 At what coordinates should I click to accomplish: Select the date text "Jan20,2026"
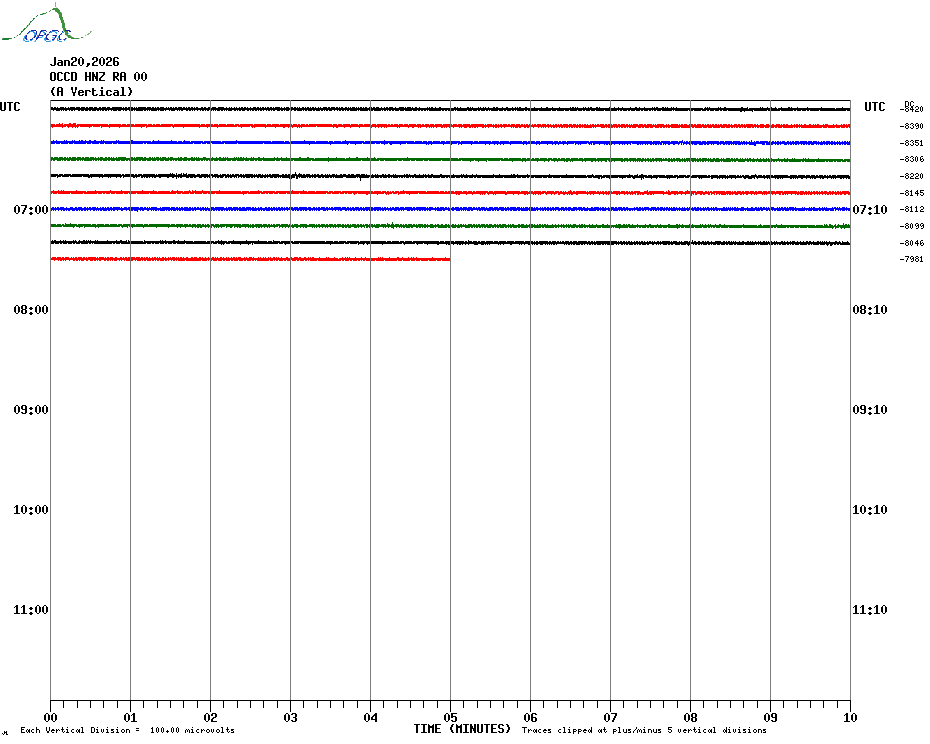pos(84,62)
